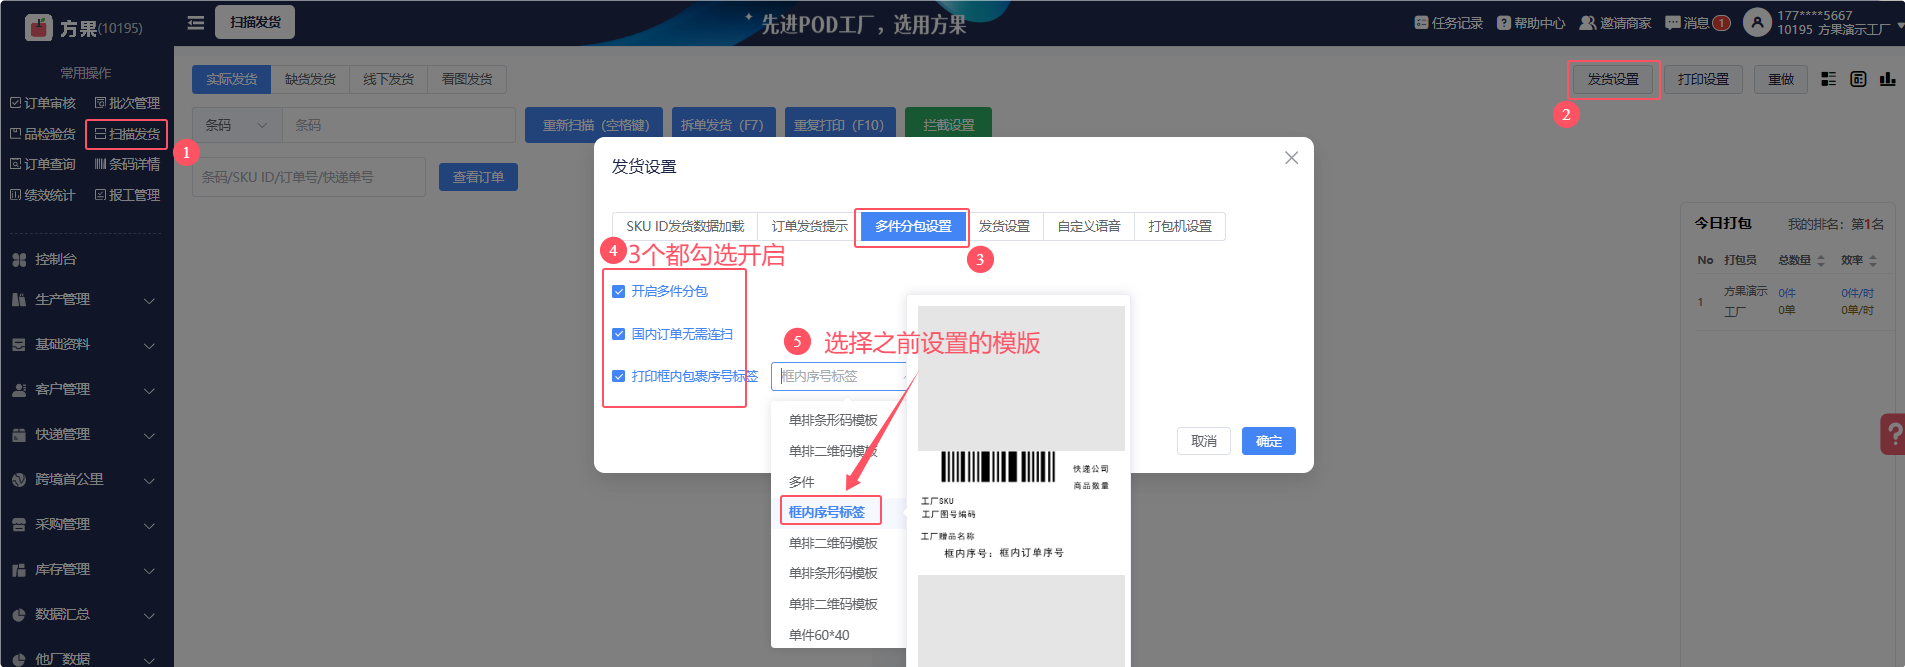
Task: Click the user avatar icon
Action: coord(1757,22)
